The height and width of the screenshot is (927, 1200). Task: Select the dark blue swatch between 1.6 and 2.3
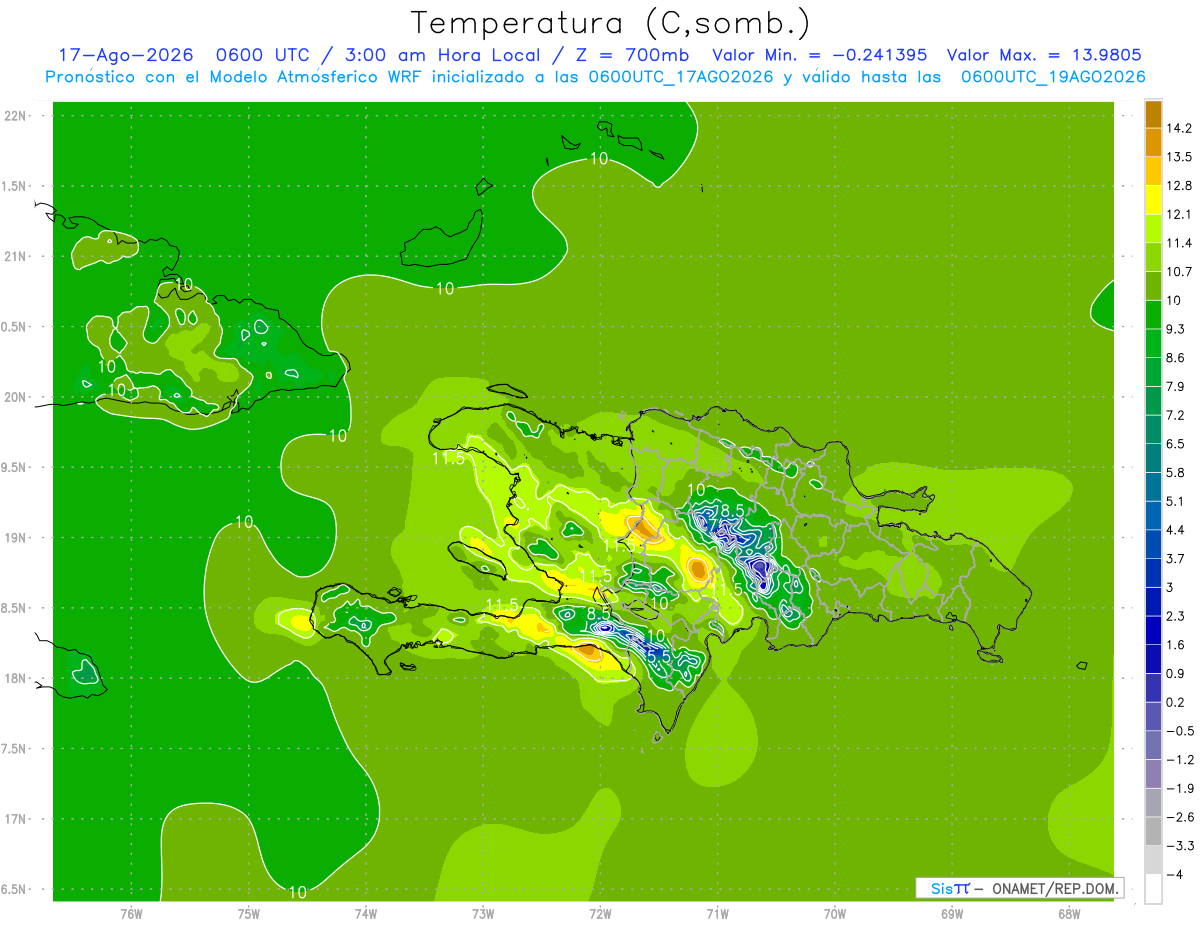click(x=1153, y=630)
